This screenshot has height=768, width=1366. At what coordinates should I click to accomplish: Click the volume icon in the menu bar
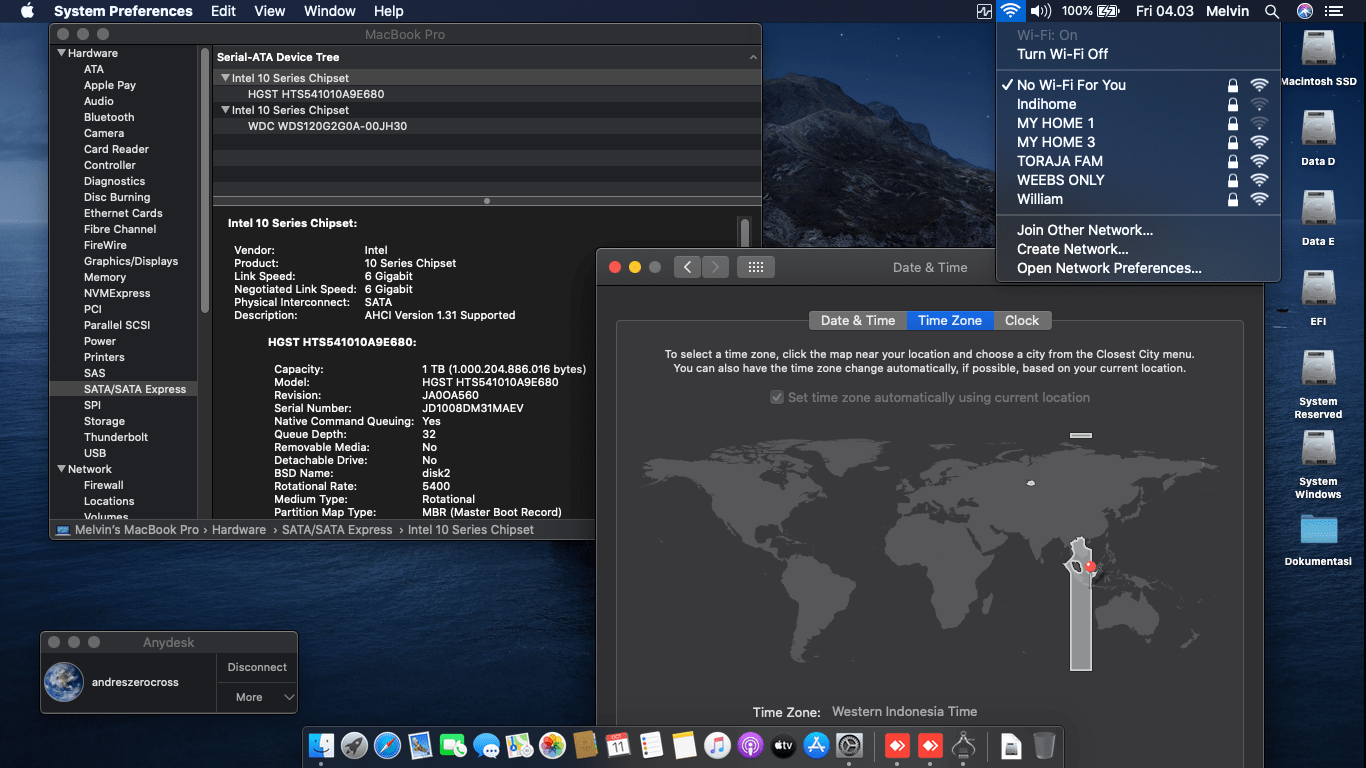(1041, 11)
